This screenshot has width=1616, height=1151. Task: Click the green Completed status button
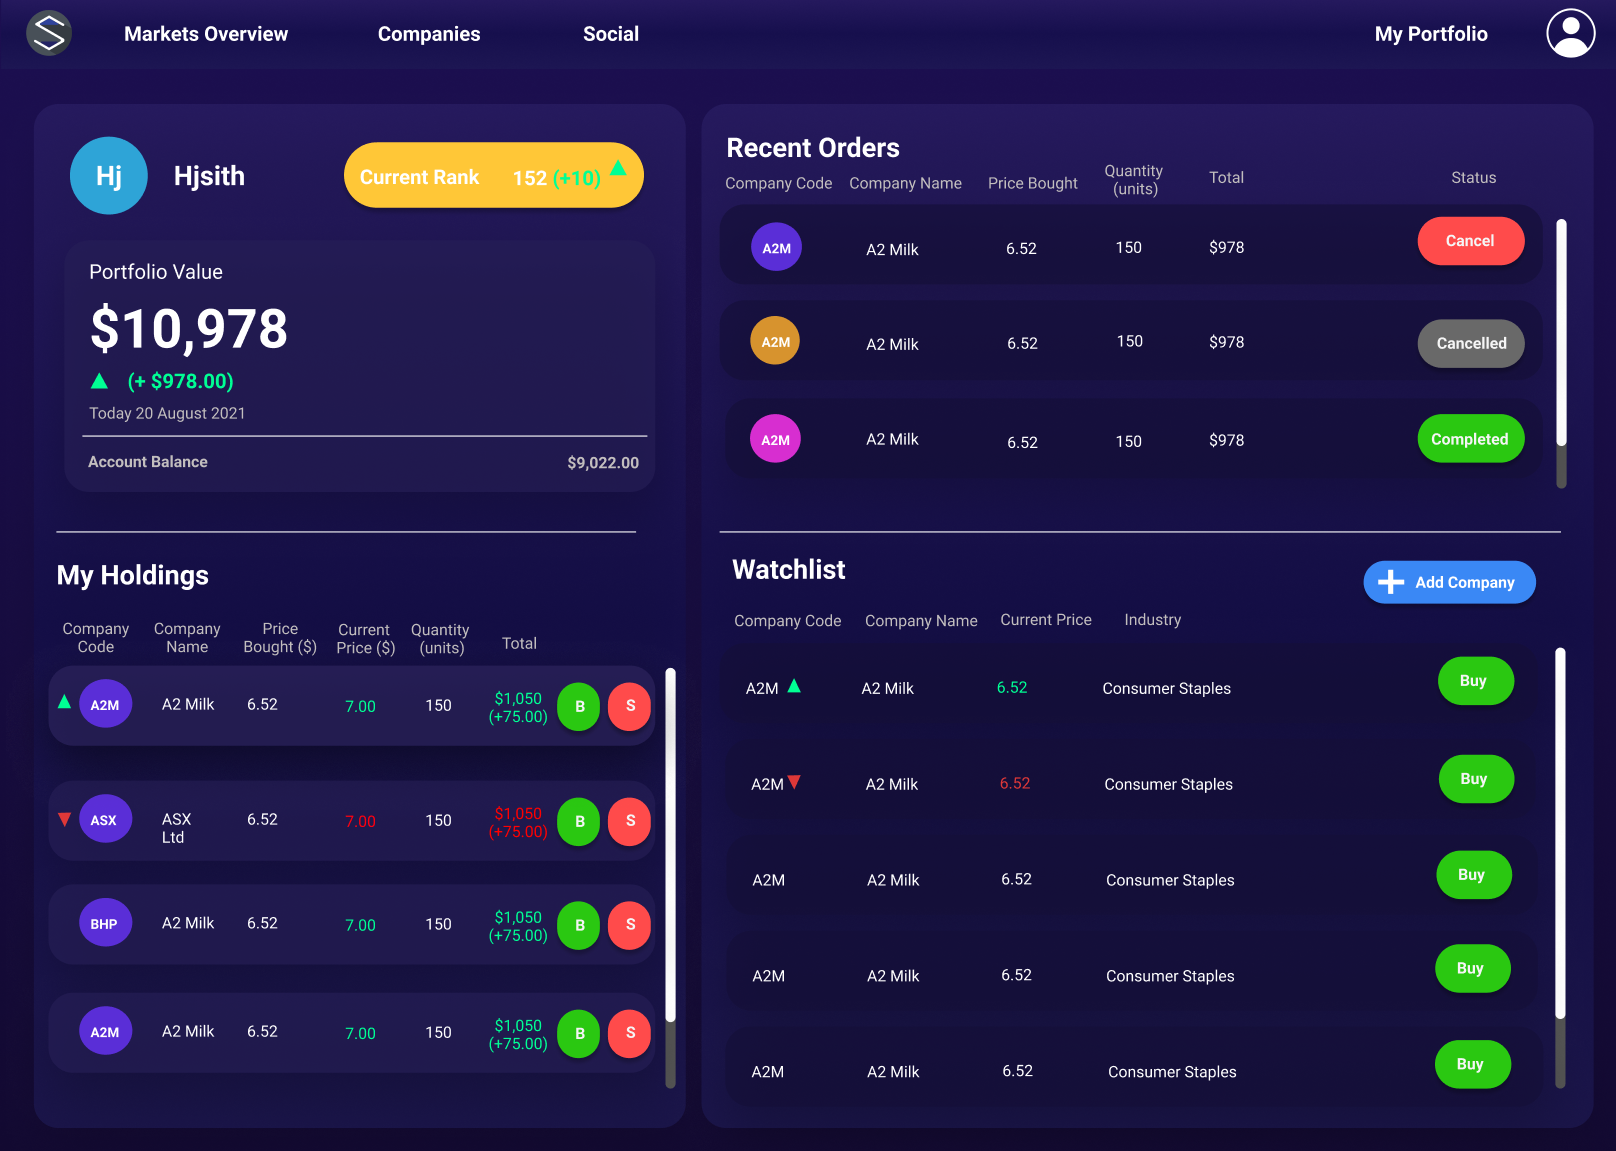tap(1471, 439)
